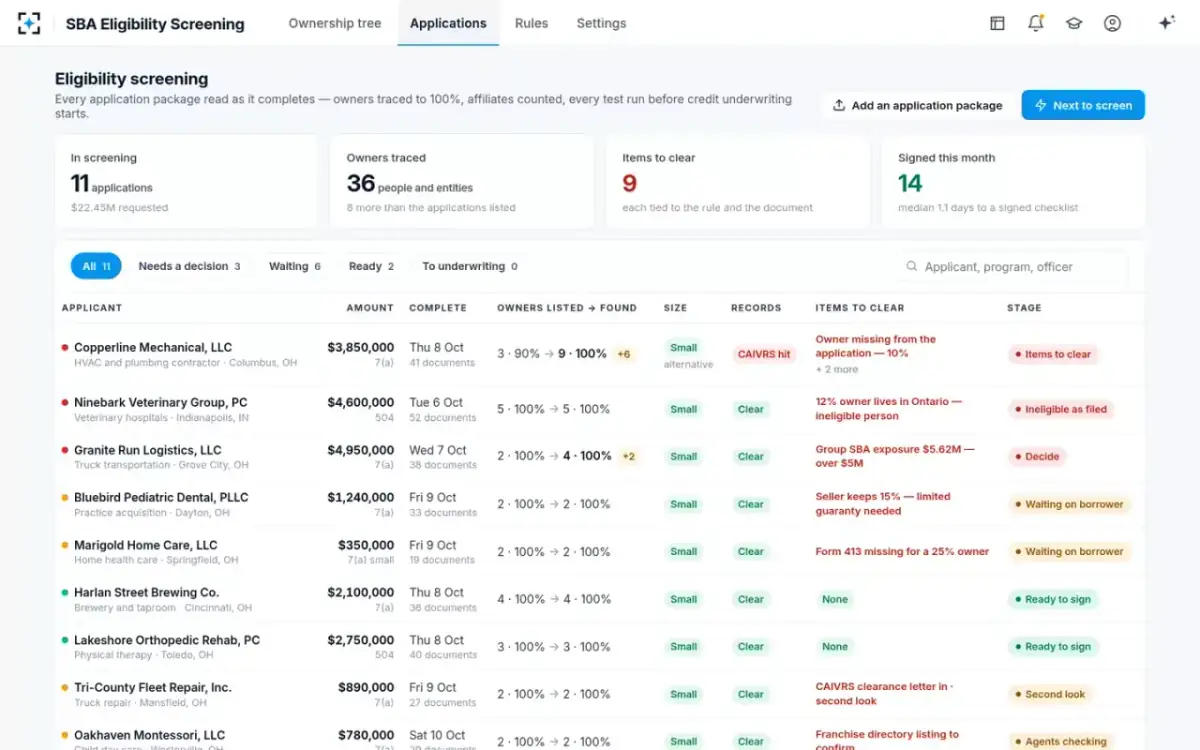The width and height of the screenshot is (1200, 750).
Task: Click Harlan Street's Ready to sign badge
Action: pyautogui.click(x=1053, y=599)
